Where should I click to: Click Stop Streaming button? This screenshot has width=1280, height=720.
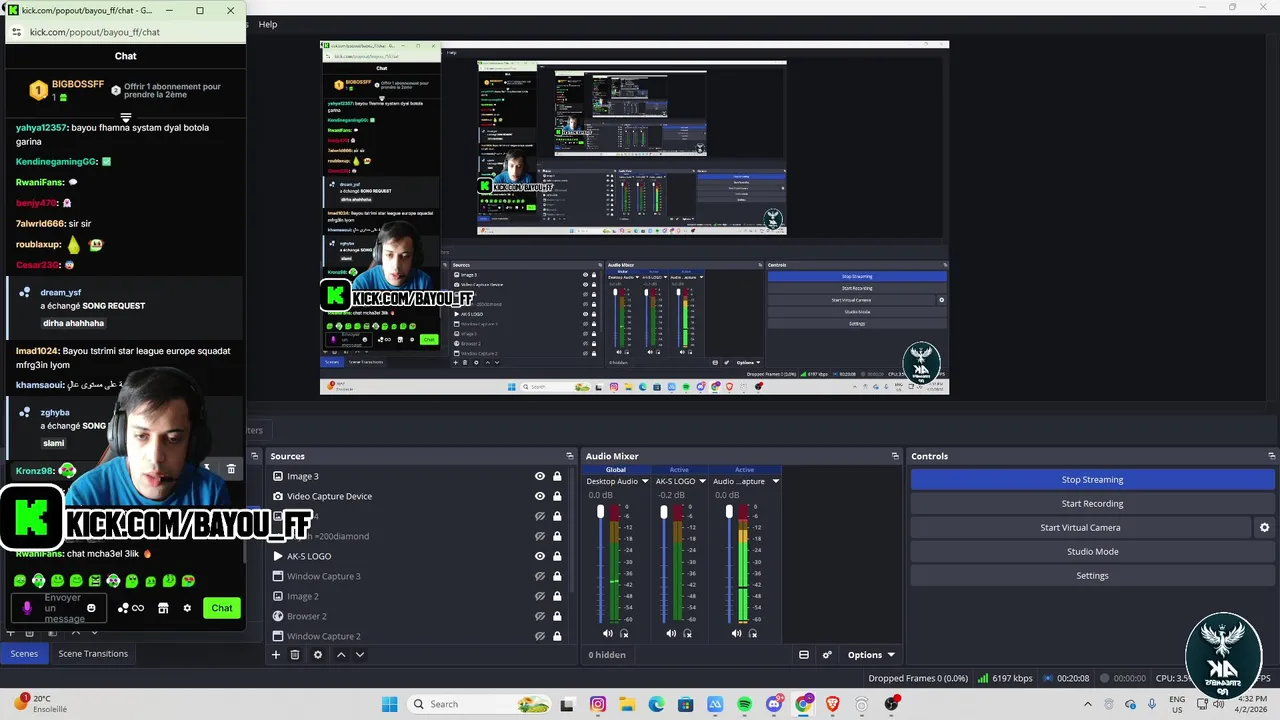pos(1092,479)
